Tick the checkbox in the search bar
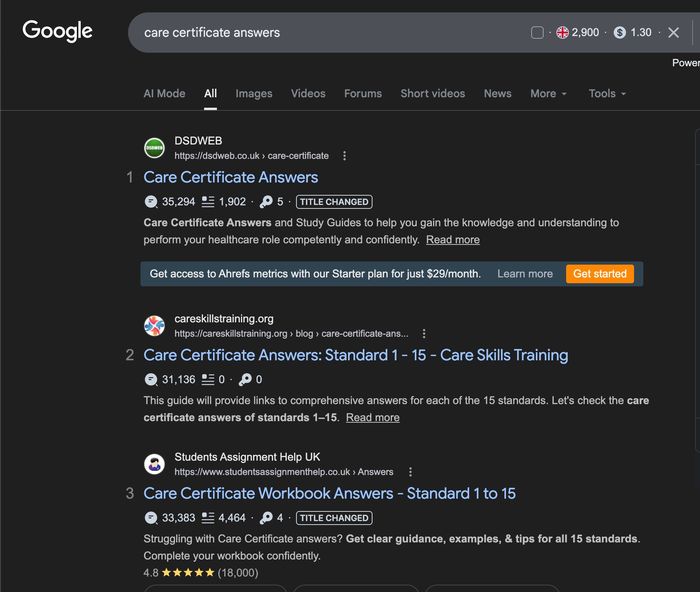This screenshot has height=592, width=700. pyautogui.click(x=537, y=33)
